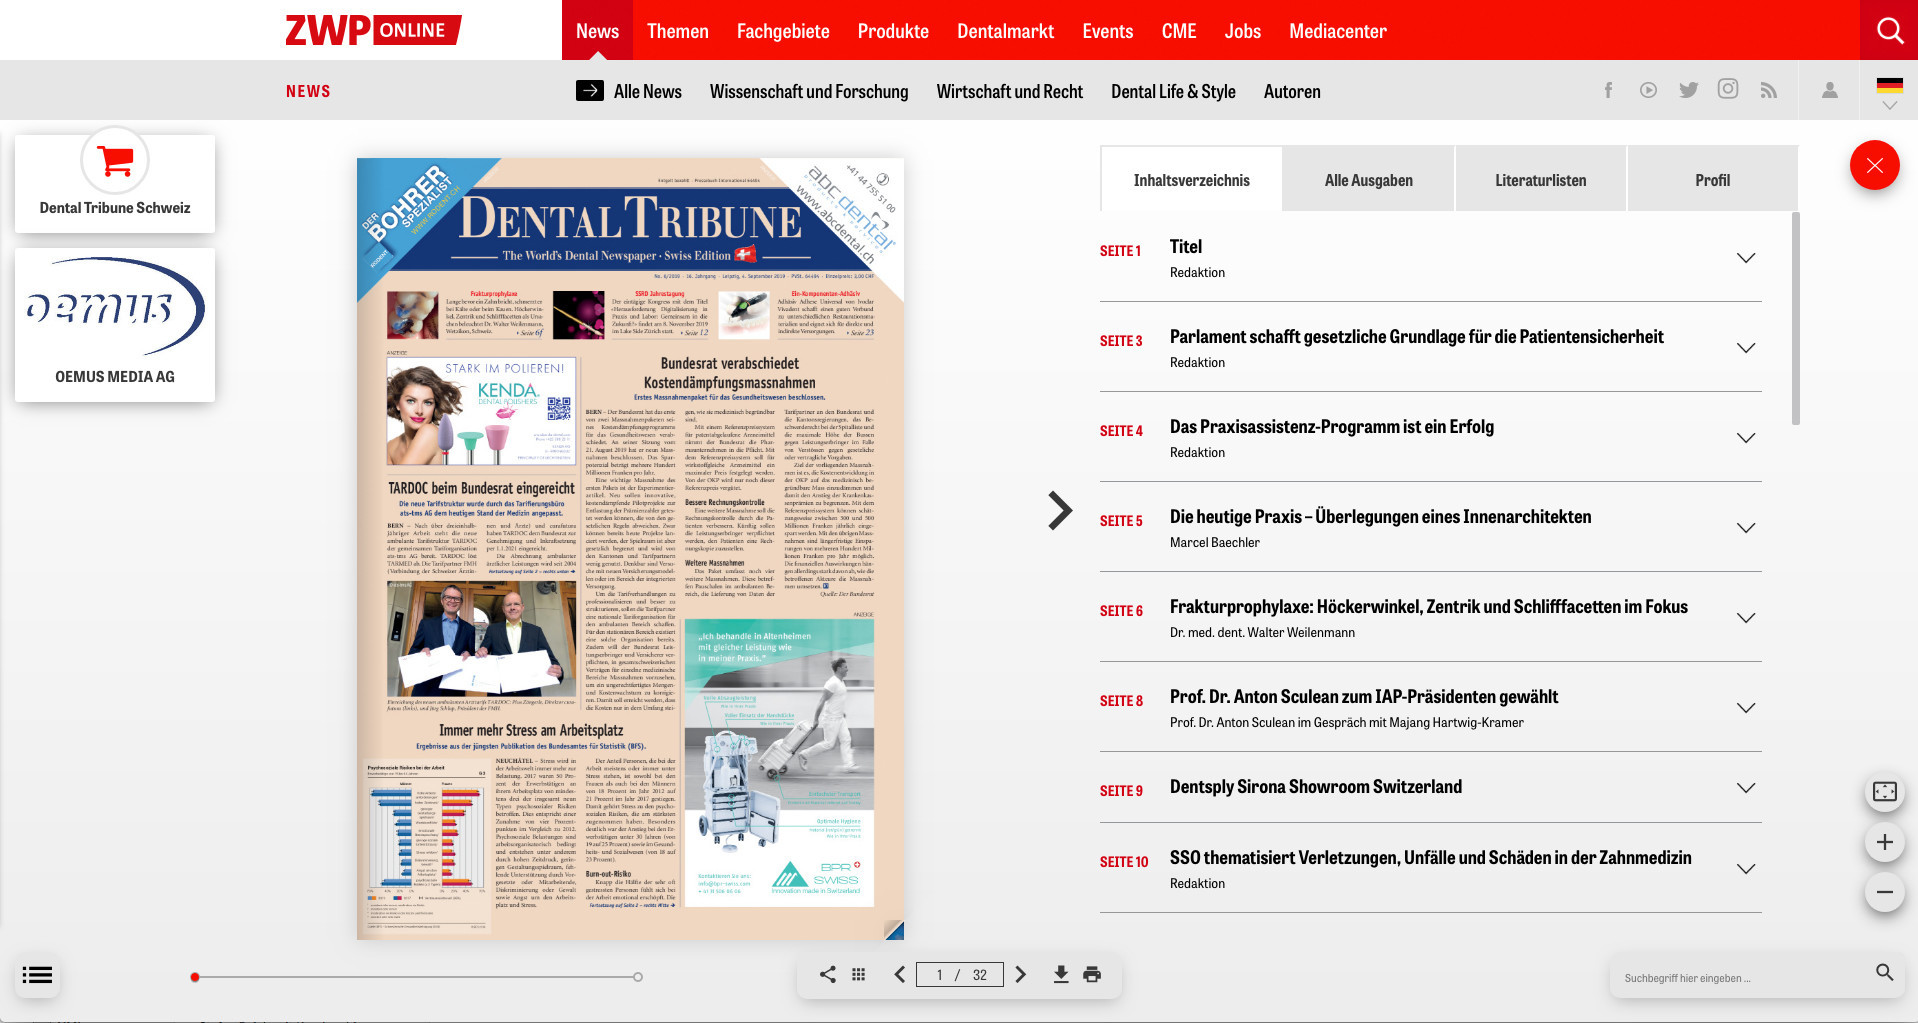Switch to the Profil tab
The height and width of the screenshot is (1023, 1918).
click(1712, 180)
